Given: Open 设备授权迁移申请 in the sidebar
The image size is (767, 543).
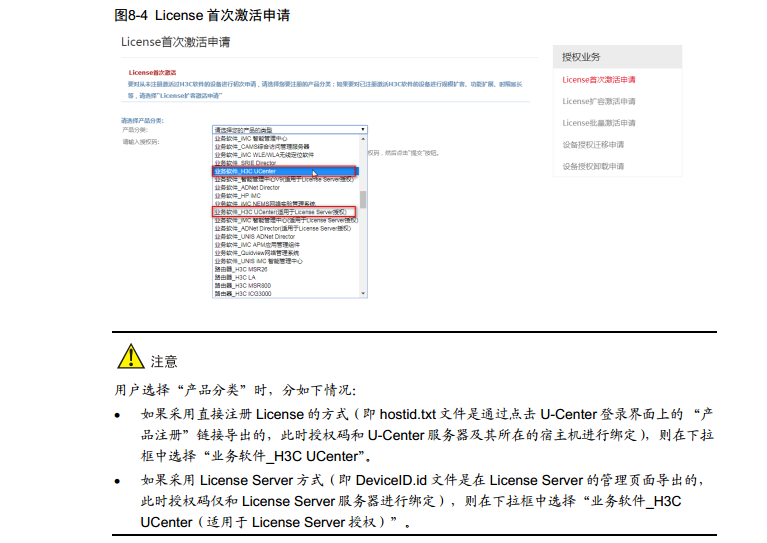Looking at the screenshot, I should [593, 144].
